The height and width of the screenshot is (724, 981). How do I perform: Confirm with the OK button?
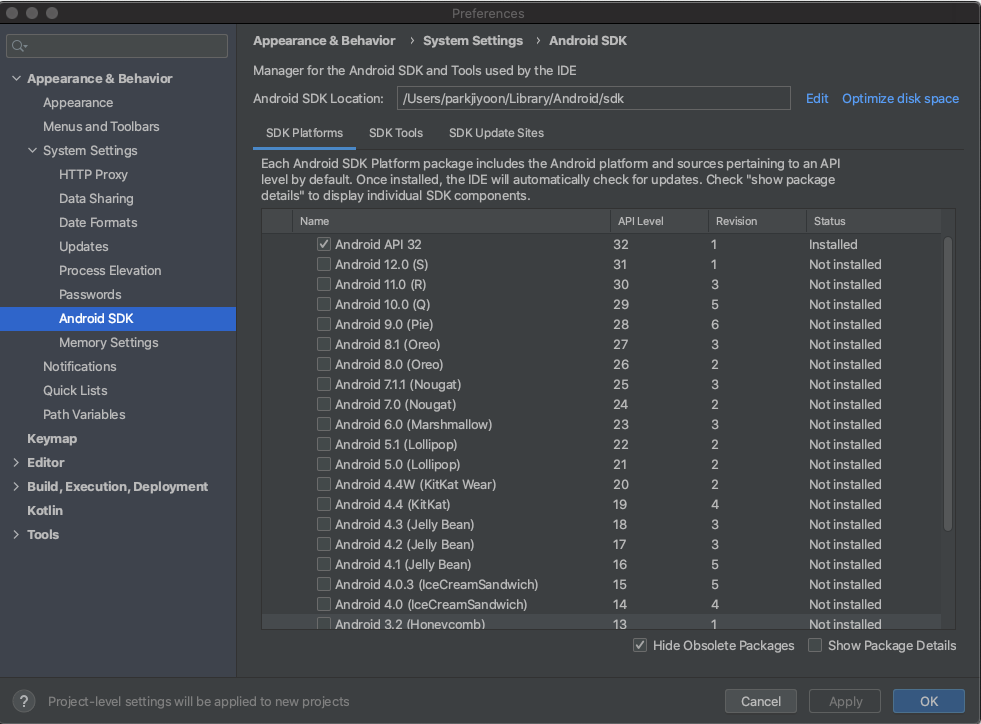tap(928, 701)
